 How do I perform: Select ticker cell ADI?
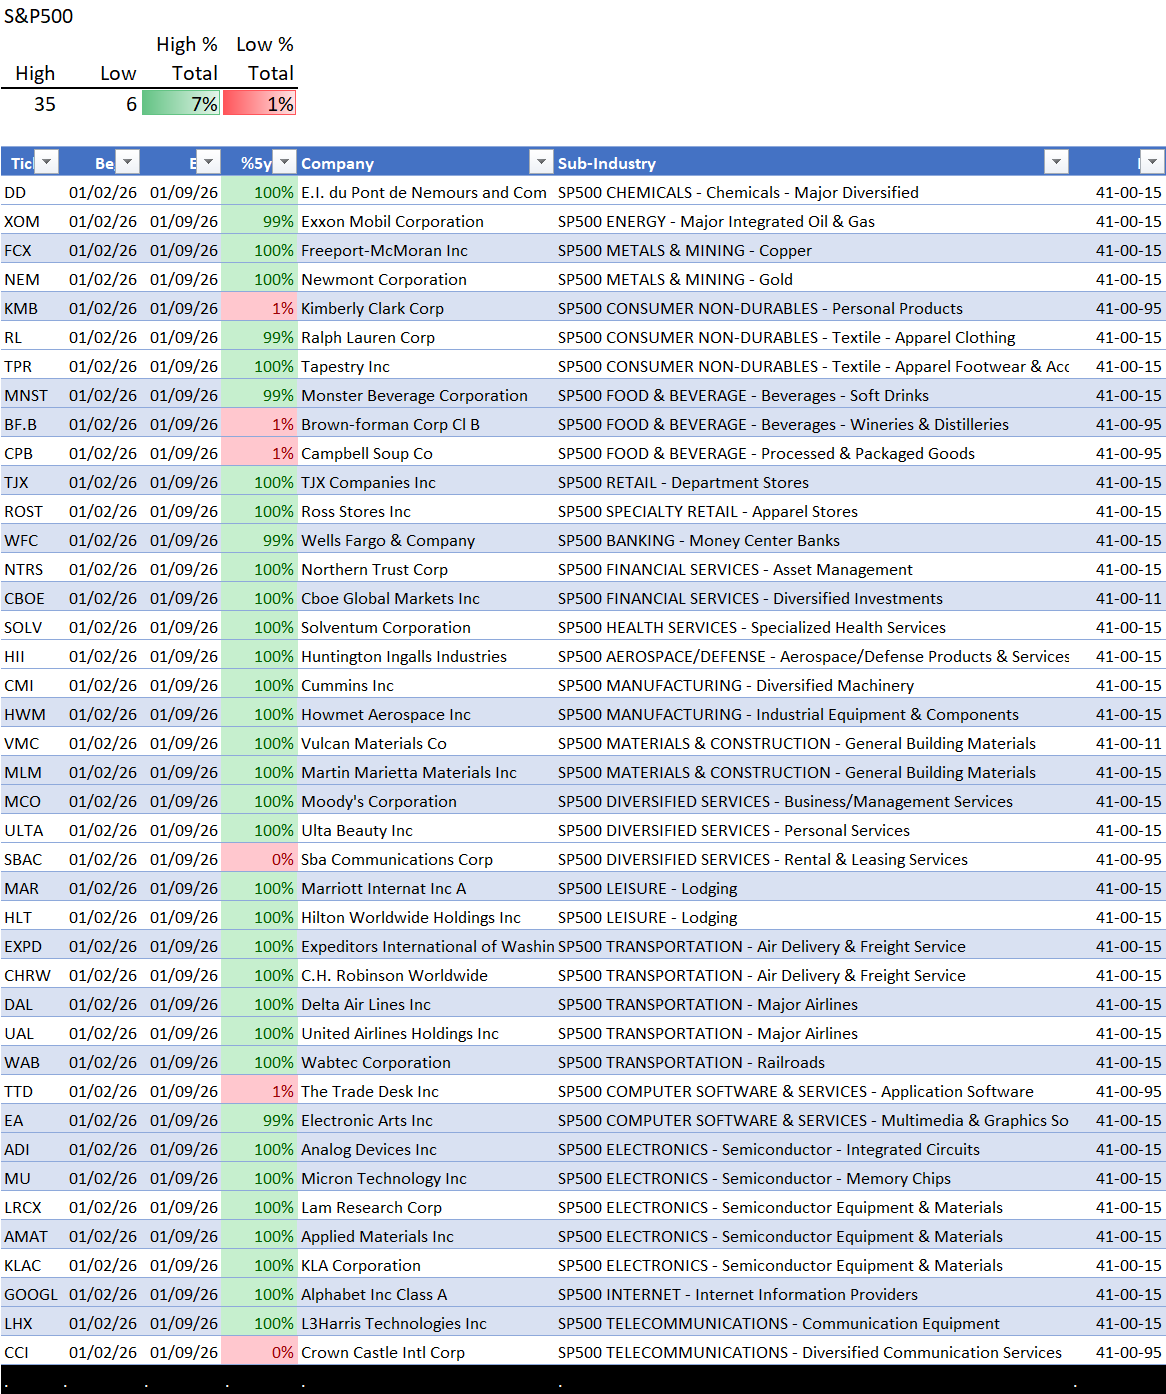pyautogui.click(x=31, y=1149)
